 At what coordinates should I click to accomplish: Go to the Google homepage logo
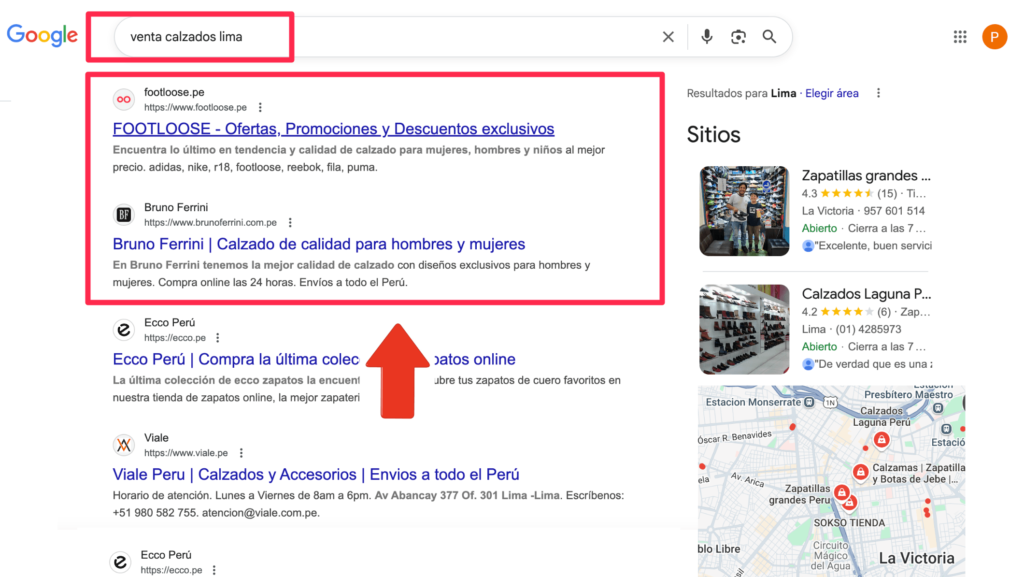[x=42, y=35]
